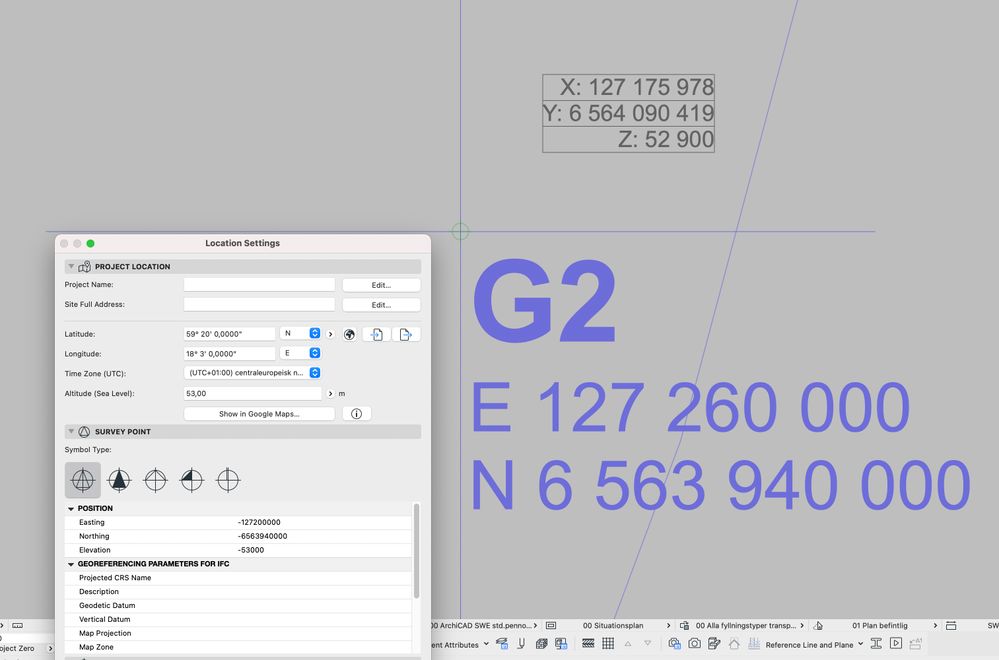Screen dimensions: 999x660
Task: Click the Latitude value field
Action: click(229, 334)
